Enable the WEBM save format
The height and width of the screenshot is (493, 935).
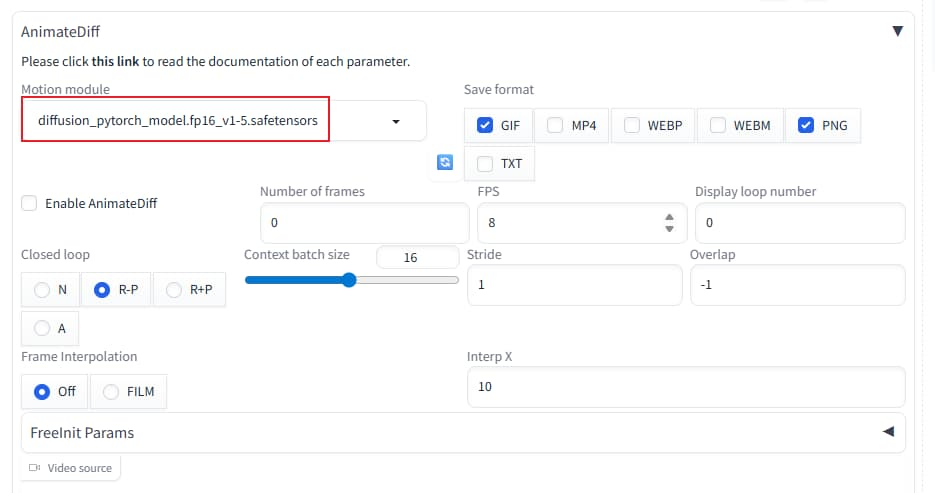coord(718,126)
